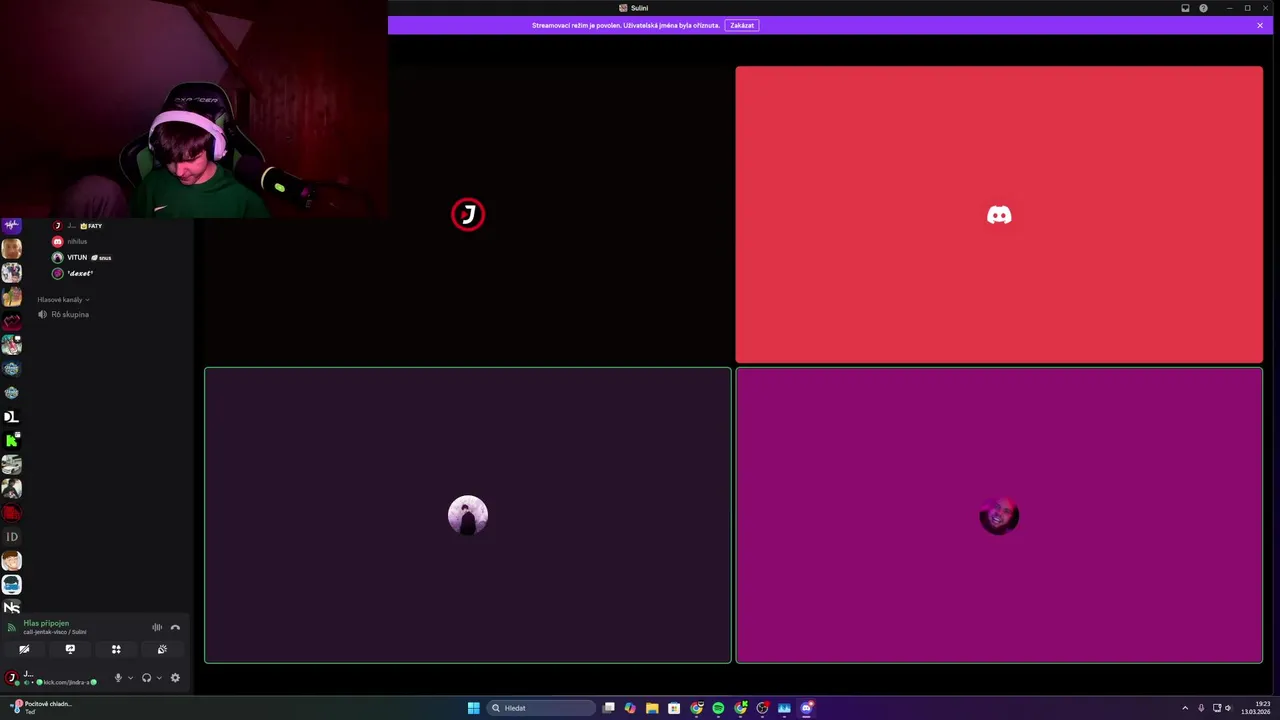Focus the red Discord logo tile
The width and height of the screenshot is (1280, 720).
tap(999, 214)
